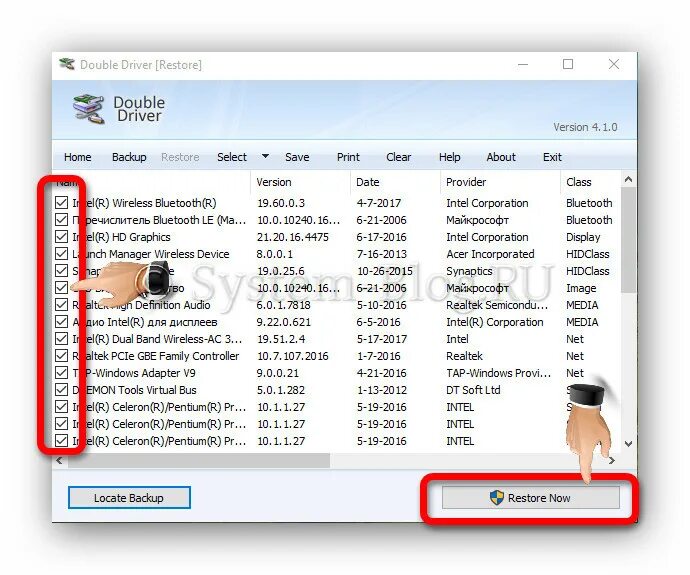Image resolution: width=690 pixels, height=575 pixels.
Task: Select provider cell Realtek Semicondu...
Action: 497,305
